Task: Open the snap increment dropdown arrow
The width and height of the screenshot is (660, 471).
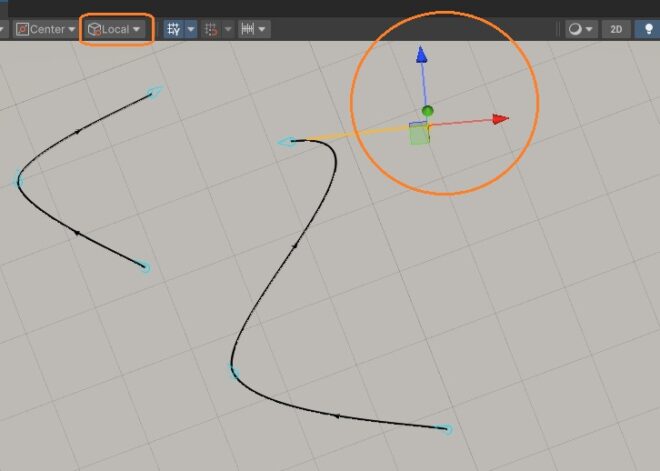Action: (262, 29)
